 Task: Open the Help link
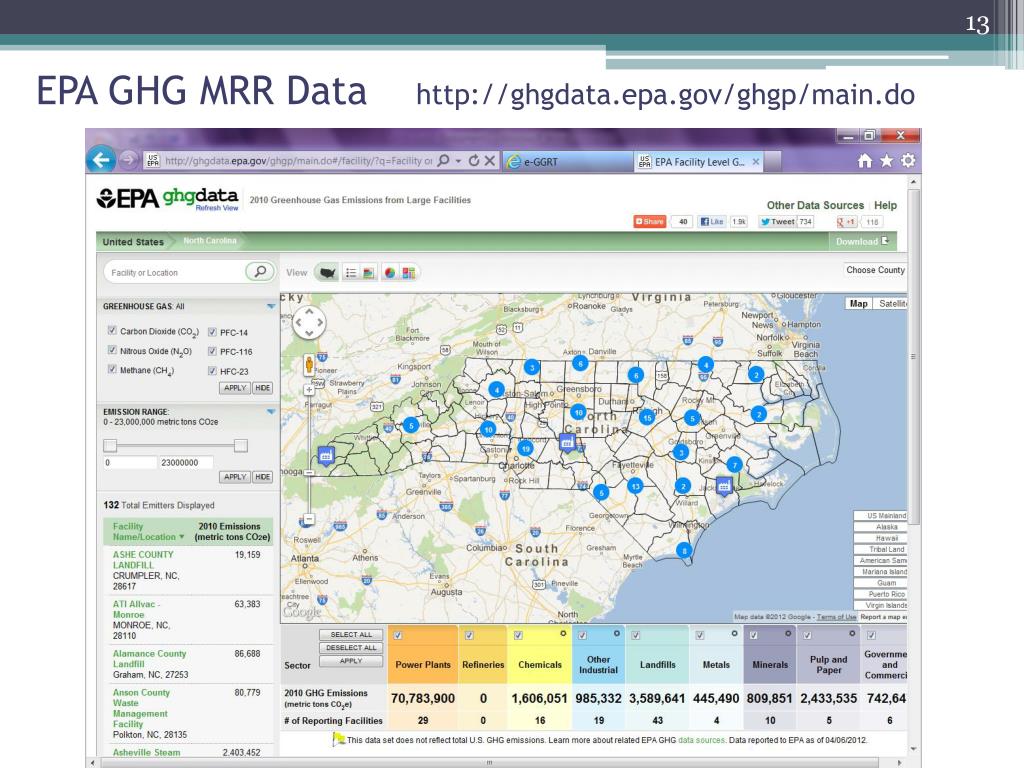(886, 205)
